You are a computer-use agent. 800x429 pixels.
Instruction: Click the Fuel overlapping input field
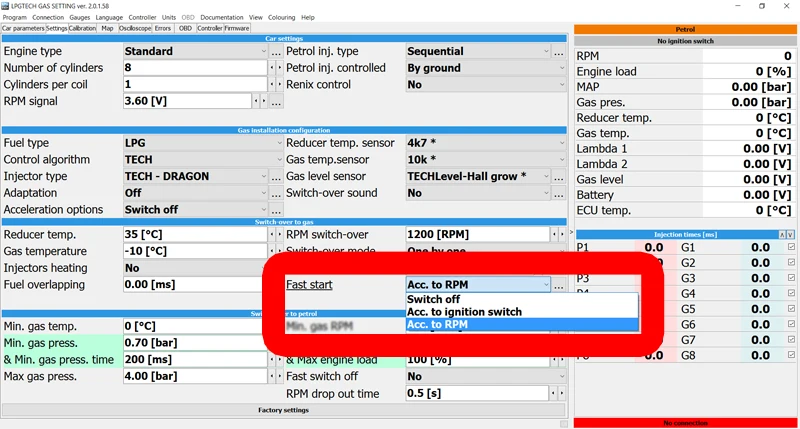[194, 285]
